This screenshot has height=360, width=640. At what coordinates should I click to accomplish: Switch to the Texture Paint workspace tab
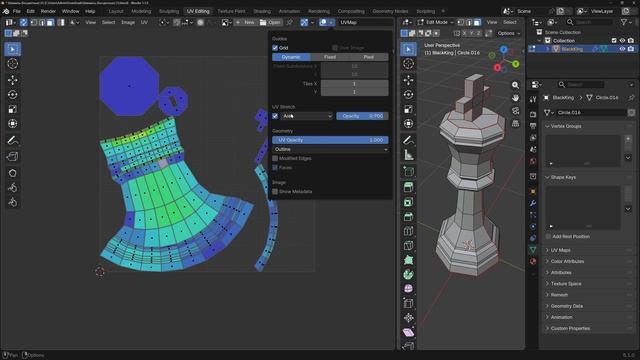click(x=231, y=11)
